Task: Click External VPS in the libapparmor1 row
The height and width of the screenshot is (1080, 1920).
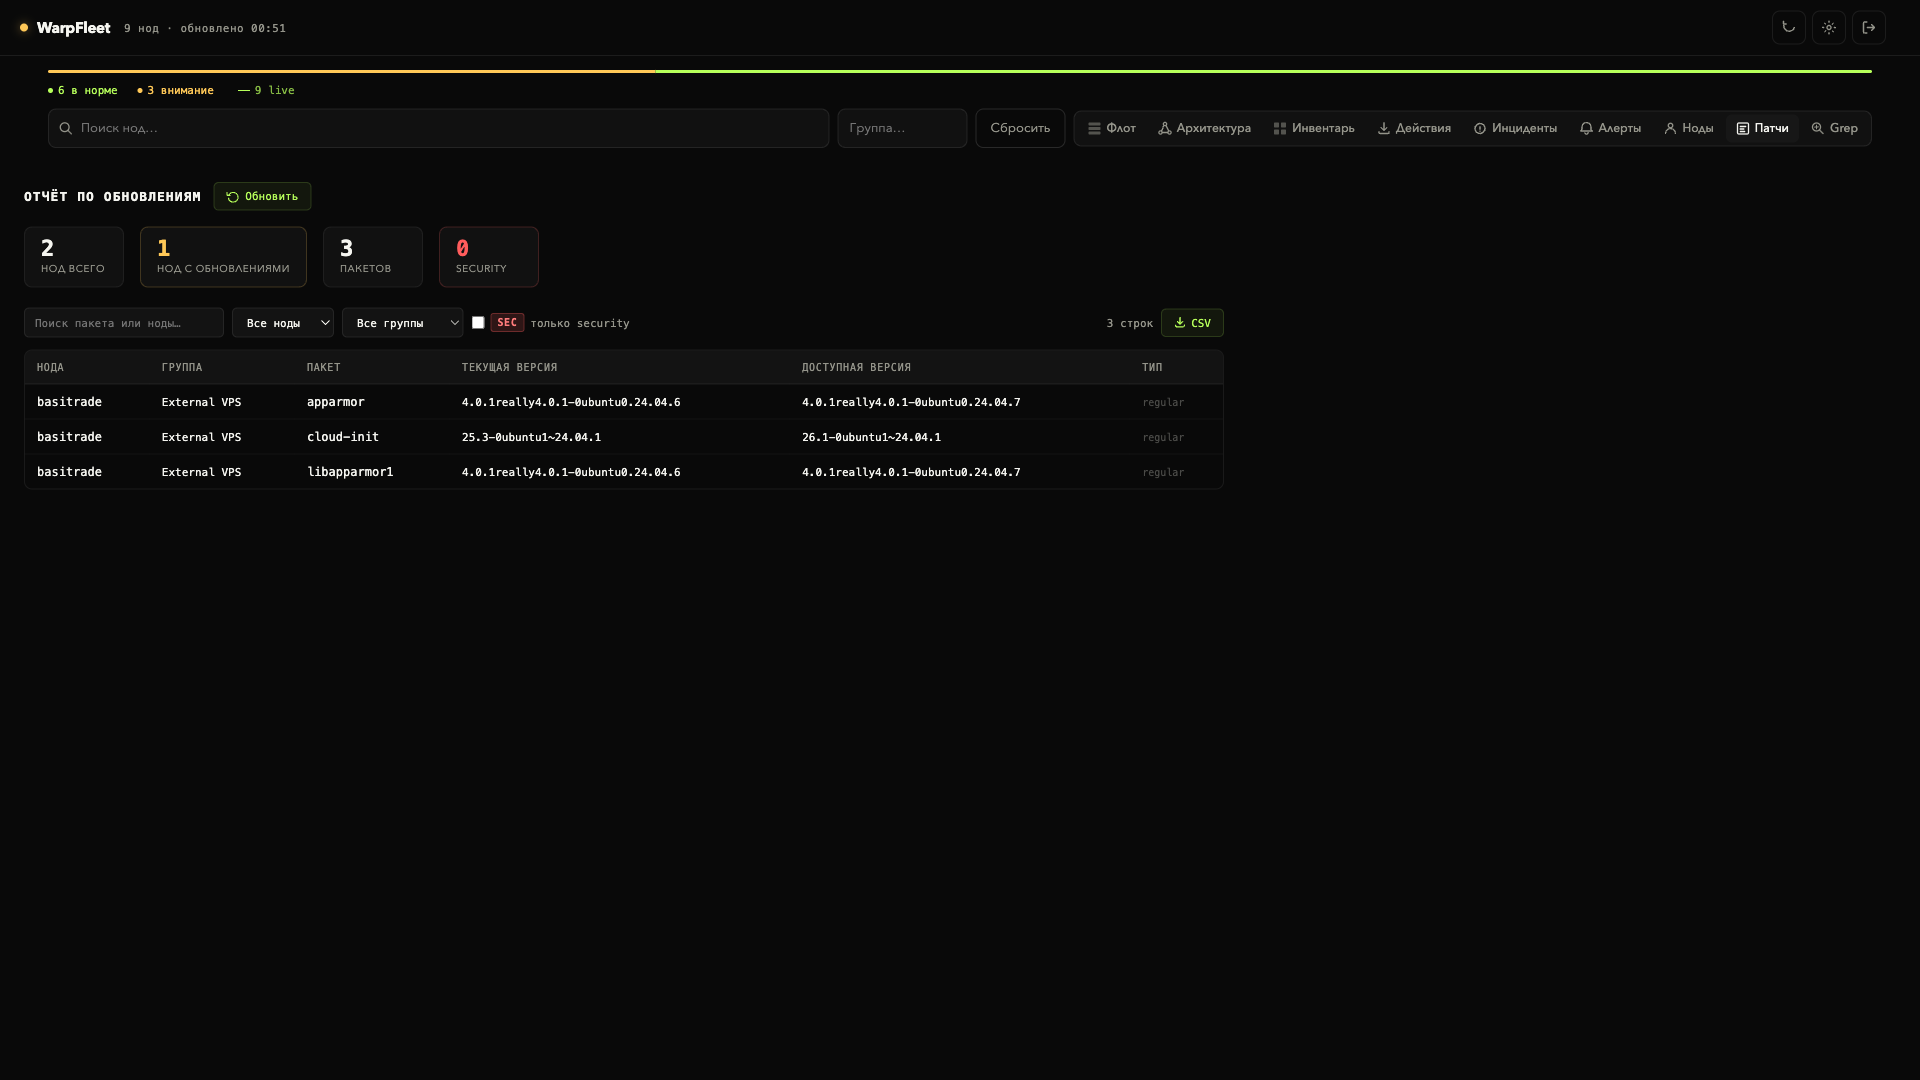Action: [201, 472]
